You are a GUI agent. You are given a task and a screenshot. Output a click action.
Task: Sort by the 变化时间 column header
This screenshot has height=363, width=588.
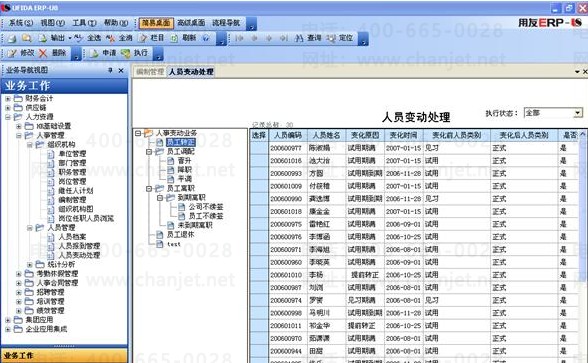coord(404,135)
